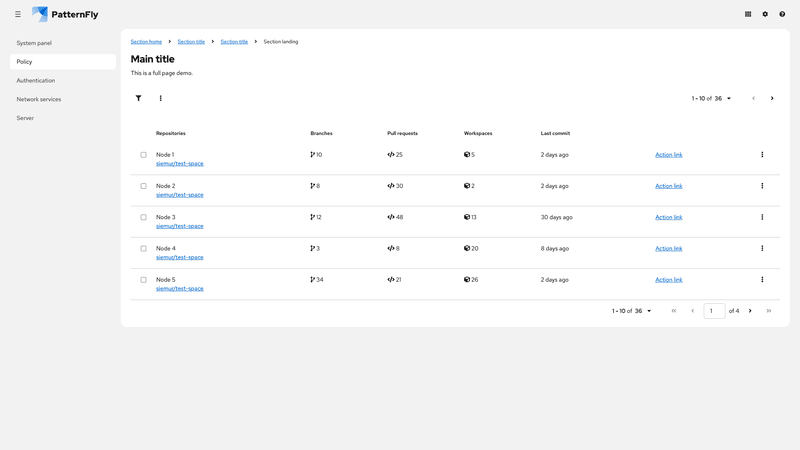The image size is (800, 450).
Task: Expand the bottom items-per-page dropdown
Action: pos(632,311)
